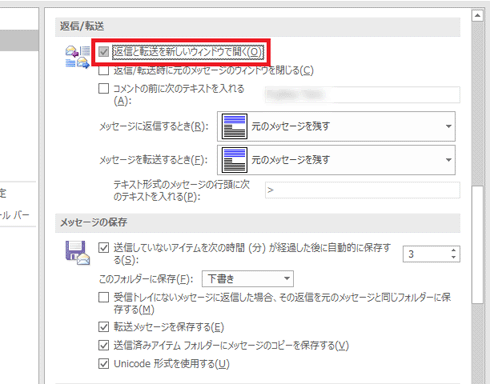This screenshot has width=490, height=384.
Task: Click label メッセージを転送するとき(F):
Action: 154,160
